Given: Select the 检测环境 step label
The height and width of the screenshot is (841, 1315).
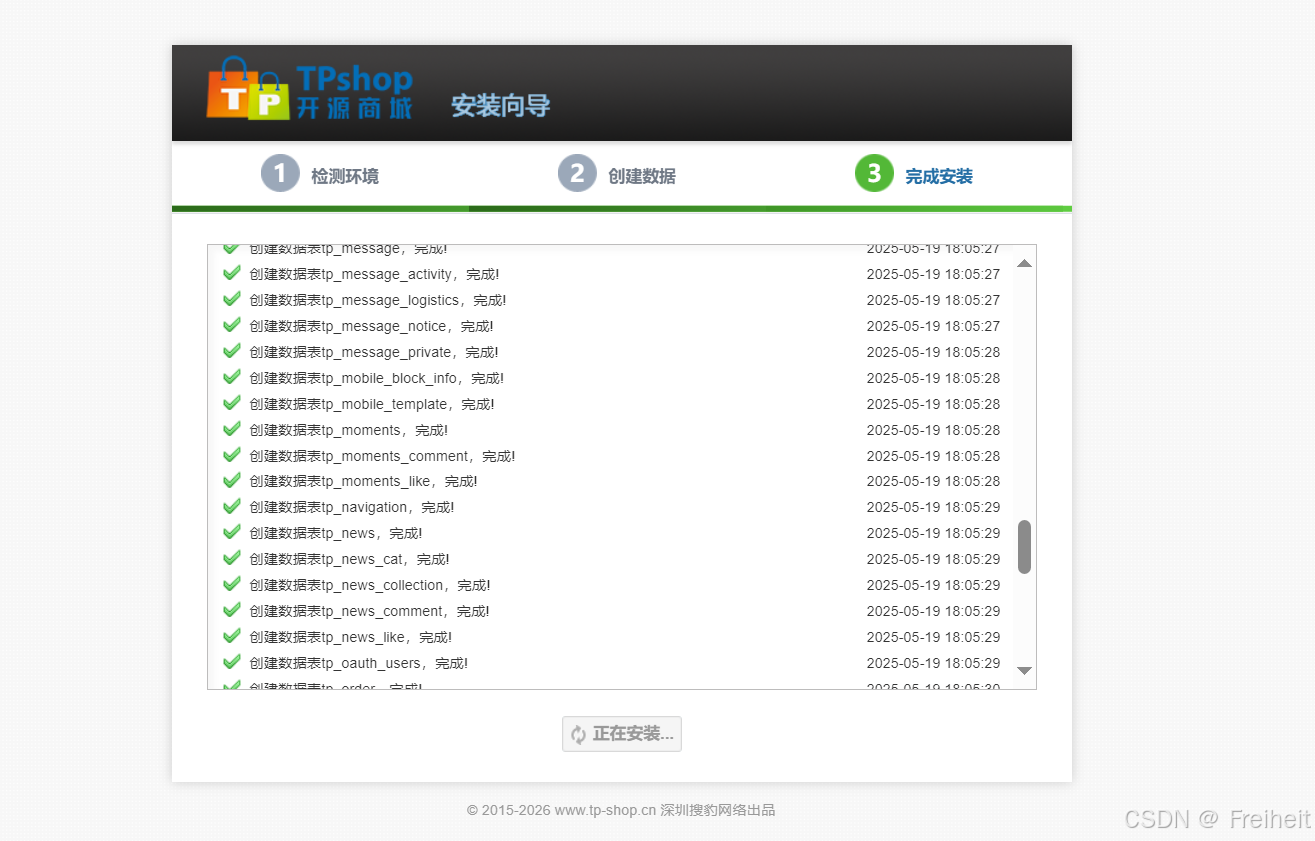Looking at the screenshot, I should point(345,176).
